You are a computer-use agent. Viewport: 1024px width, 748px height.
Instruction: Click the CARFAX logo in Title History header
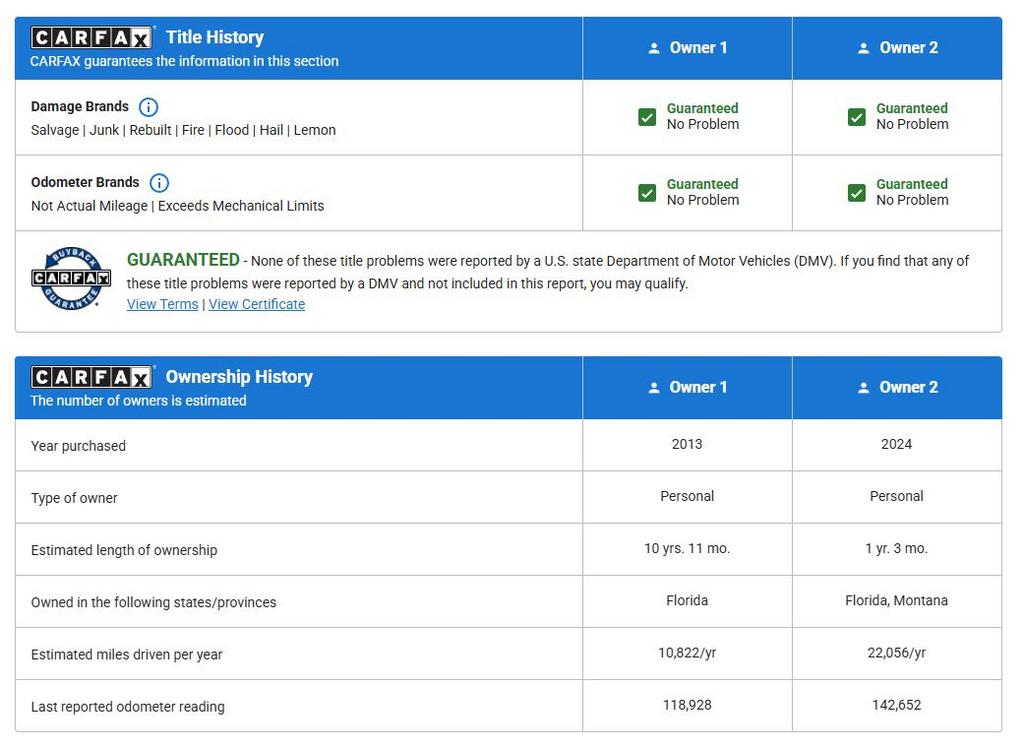click(x=92, y=38)
